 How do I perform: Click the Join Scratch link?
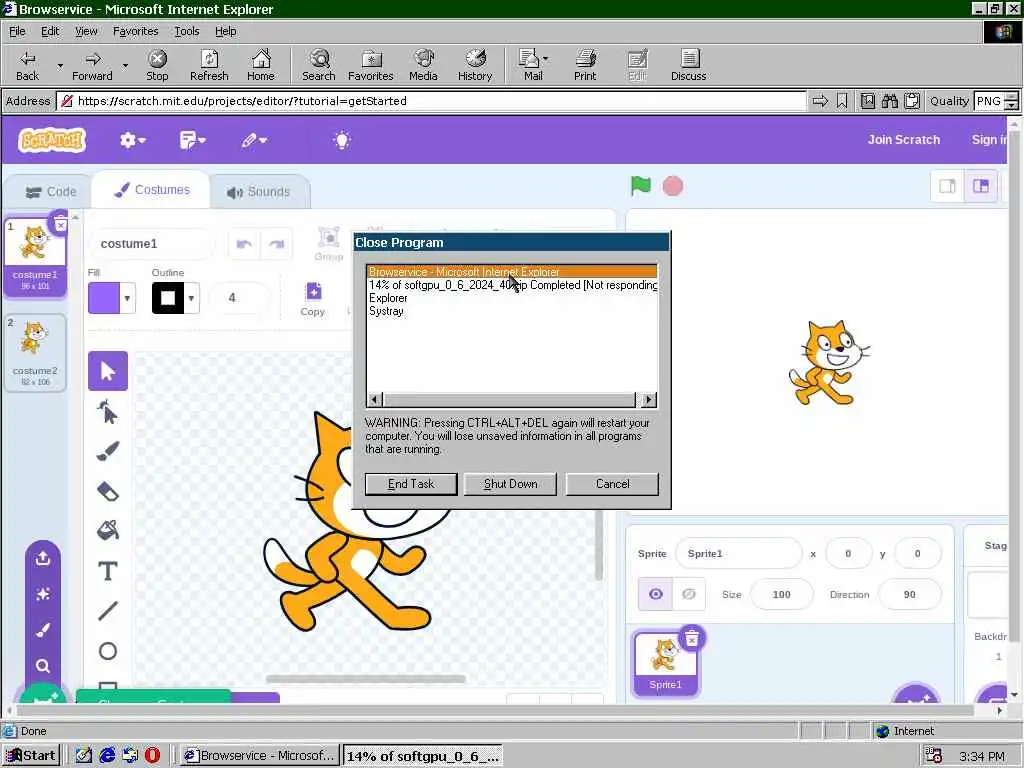tap(903, 140)
